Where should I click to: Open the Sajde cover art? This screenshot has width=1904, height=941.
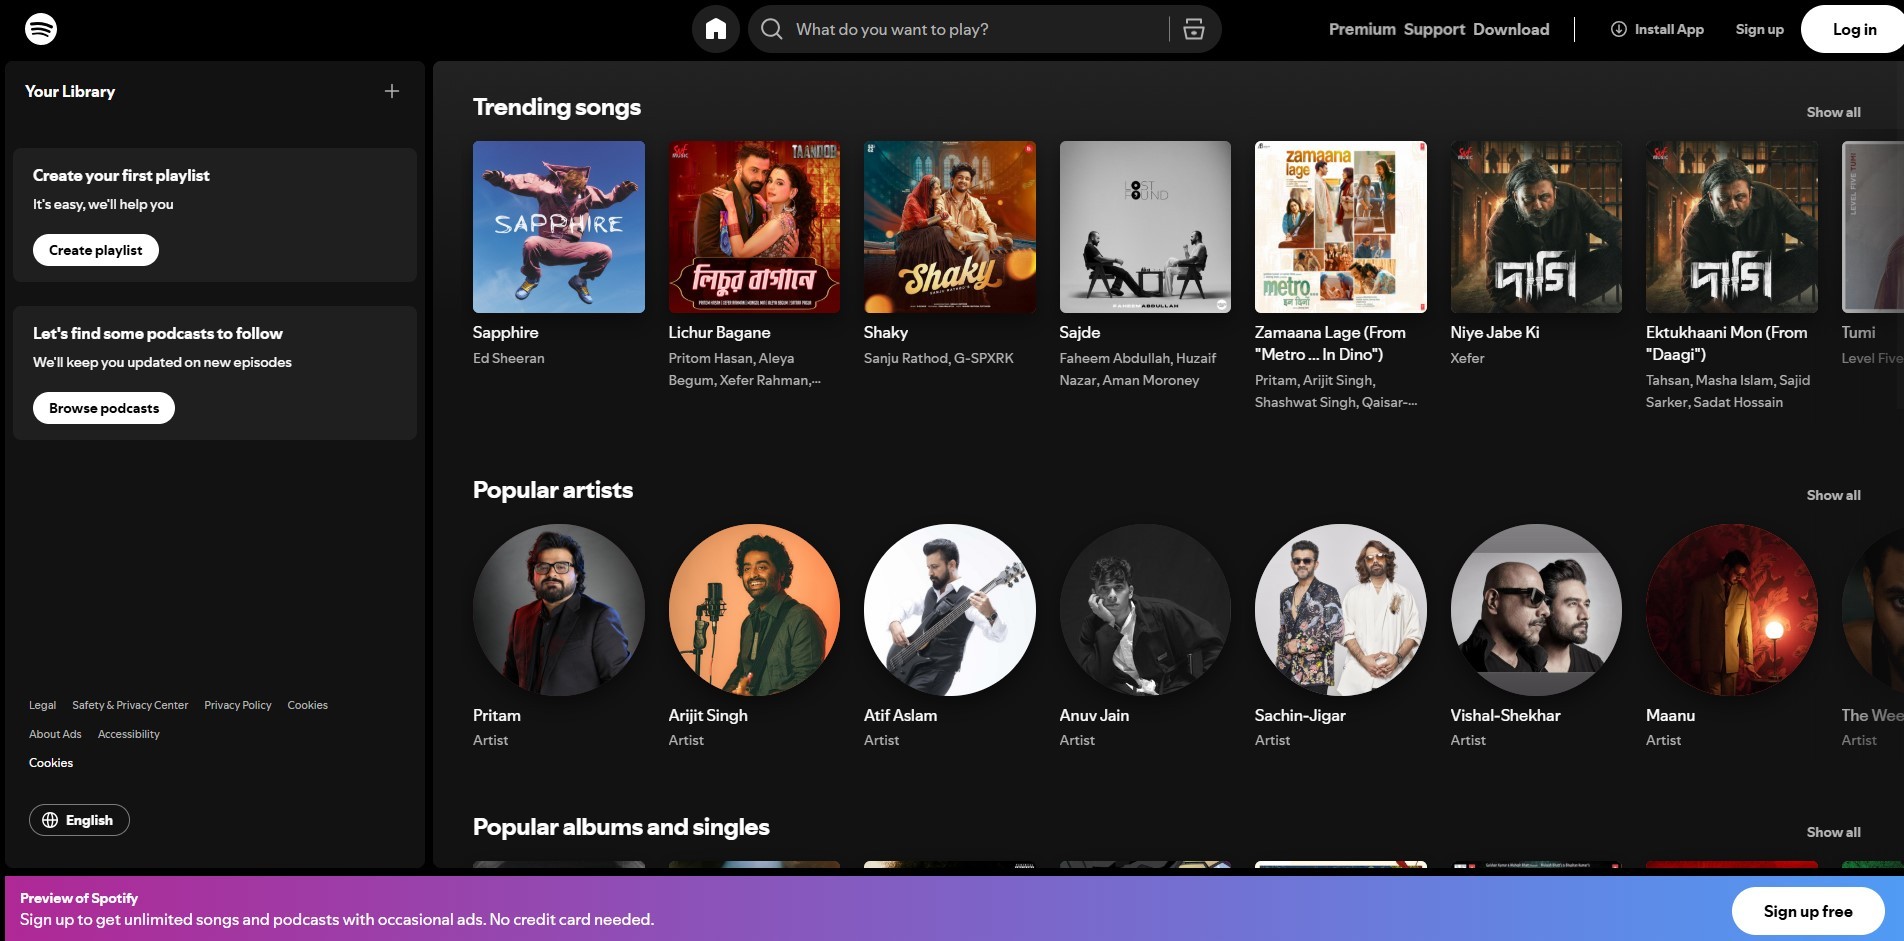pyautogui.click(x=1145, y=227)
